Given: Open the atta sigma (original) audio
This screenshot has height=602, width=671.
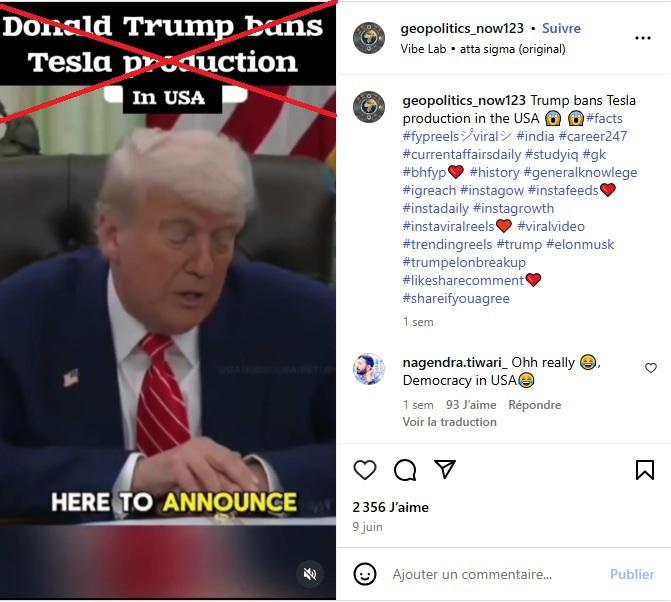Looking at the screenshot, I should coord(512,49).
